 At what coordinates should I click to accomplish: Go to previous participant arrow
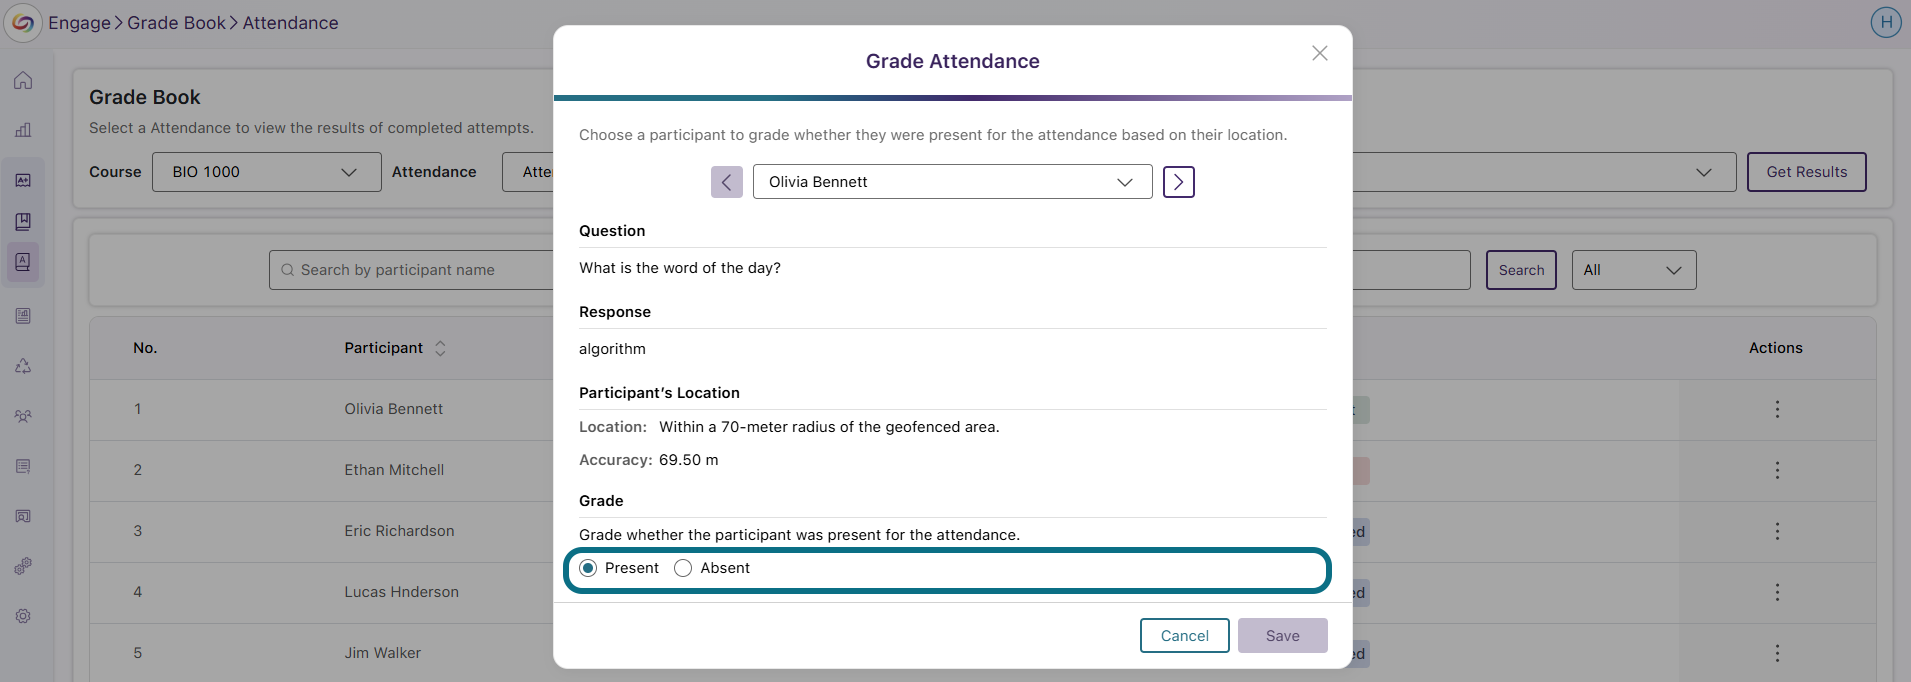[727, 182]
